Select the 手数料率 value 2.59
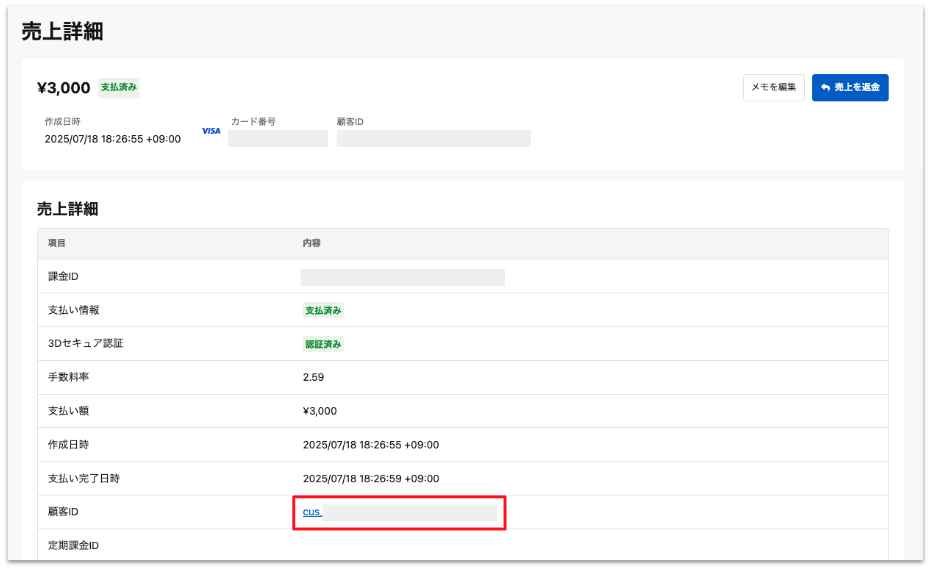Image resolution: width=933 pixels, height=571 pixels. [x=314, y=377]
